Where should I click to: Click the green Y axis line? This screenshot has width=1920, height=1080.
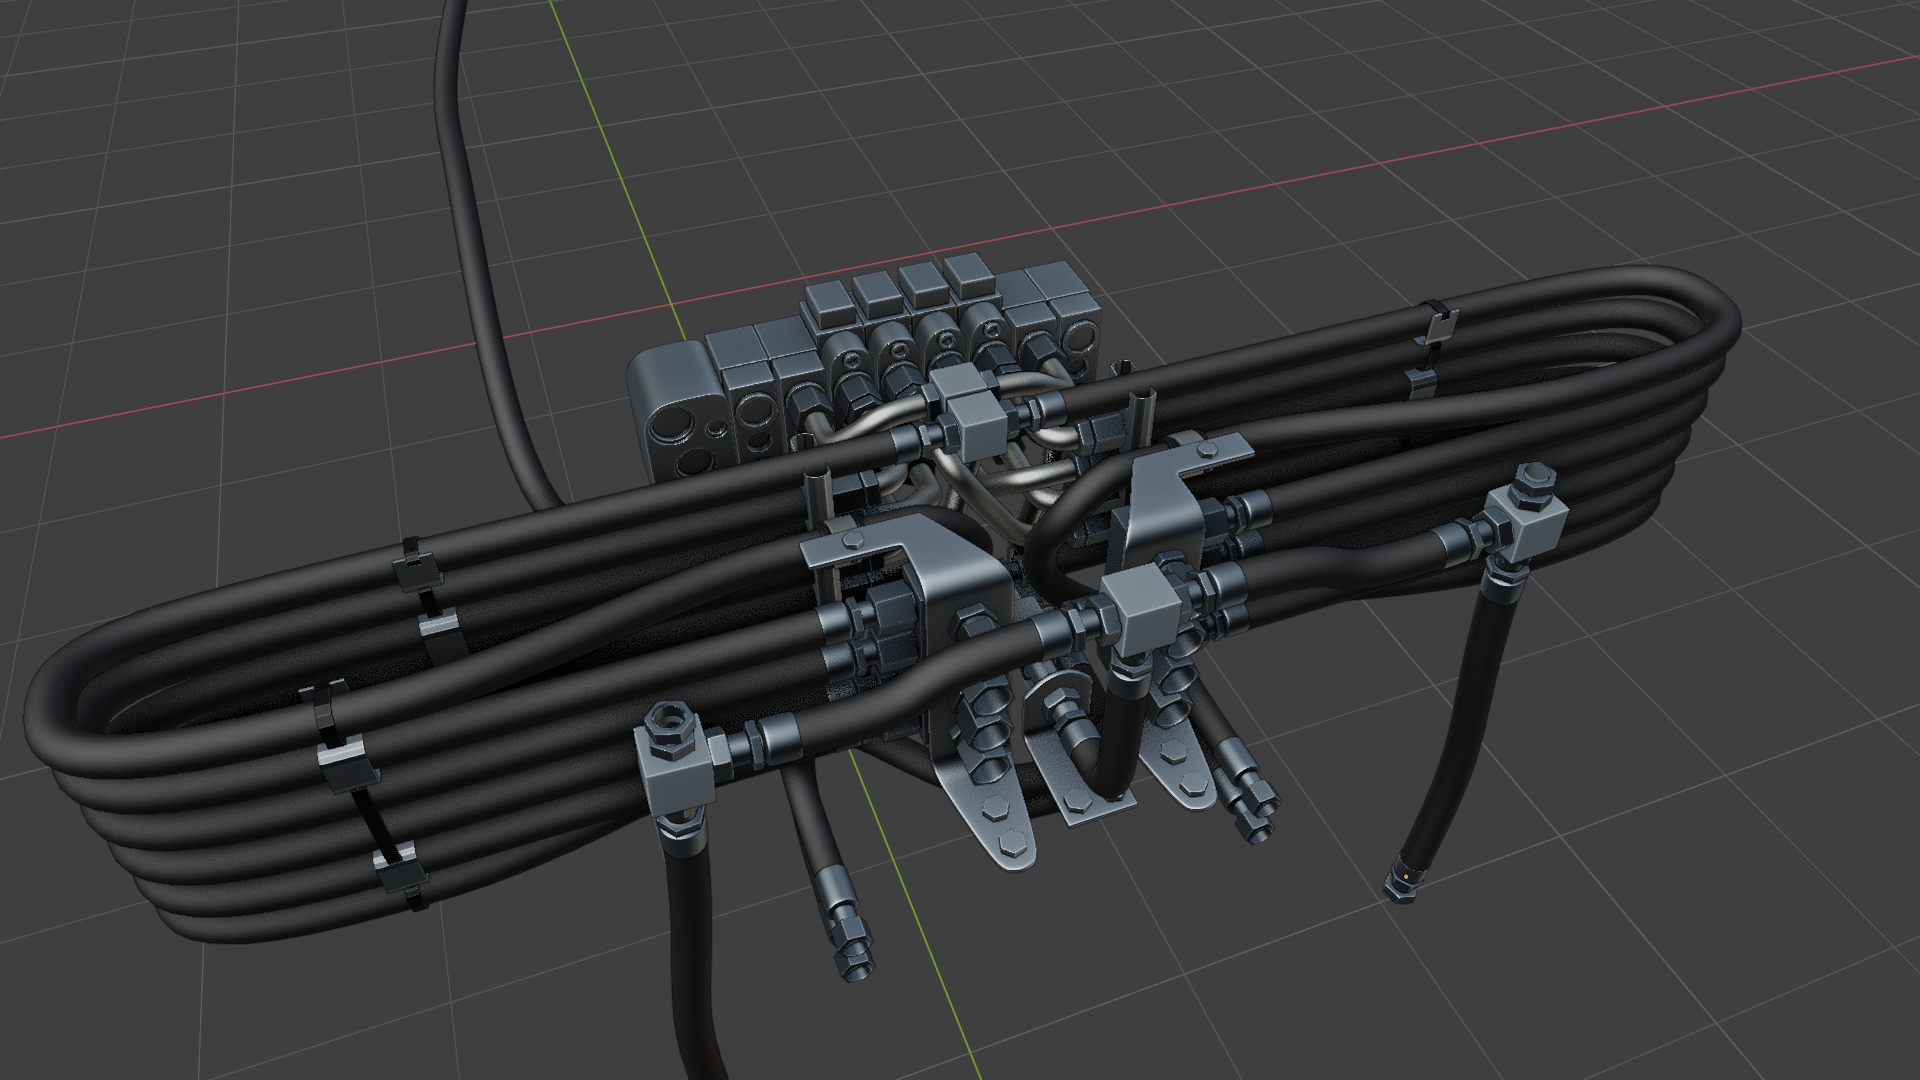(x=610, y=150)
